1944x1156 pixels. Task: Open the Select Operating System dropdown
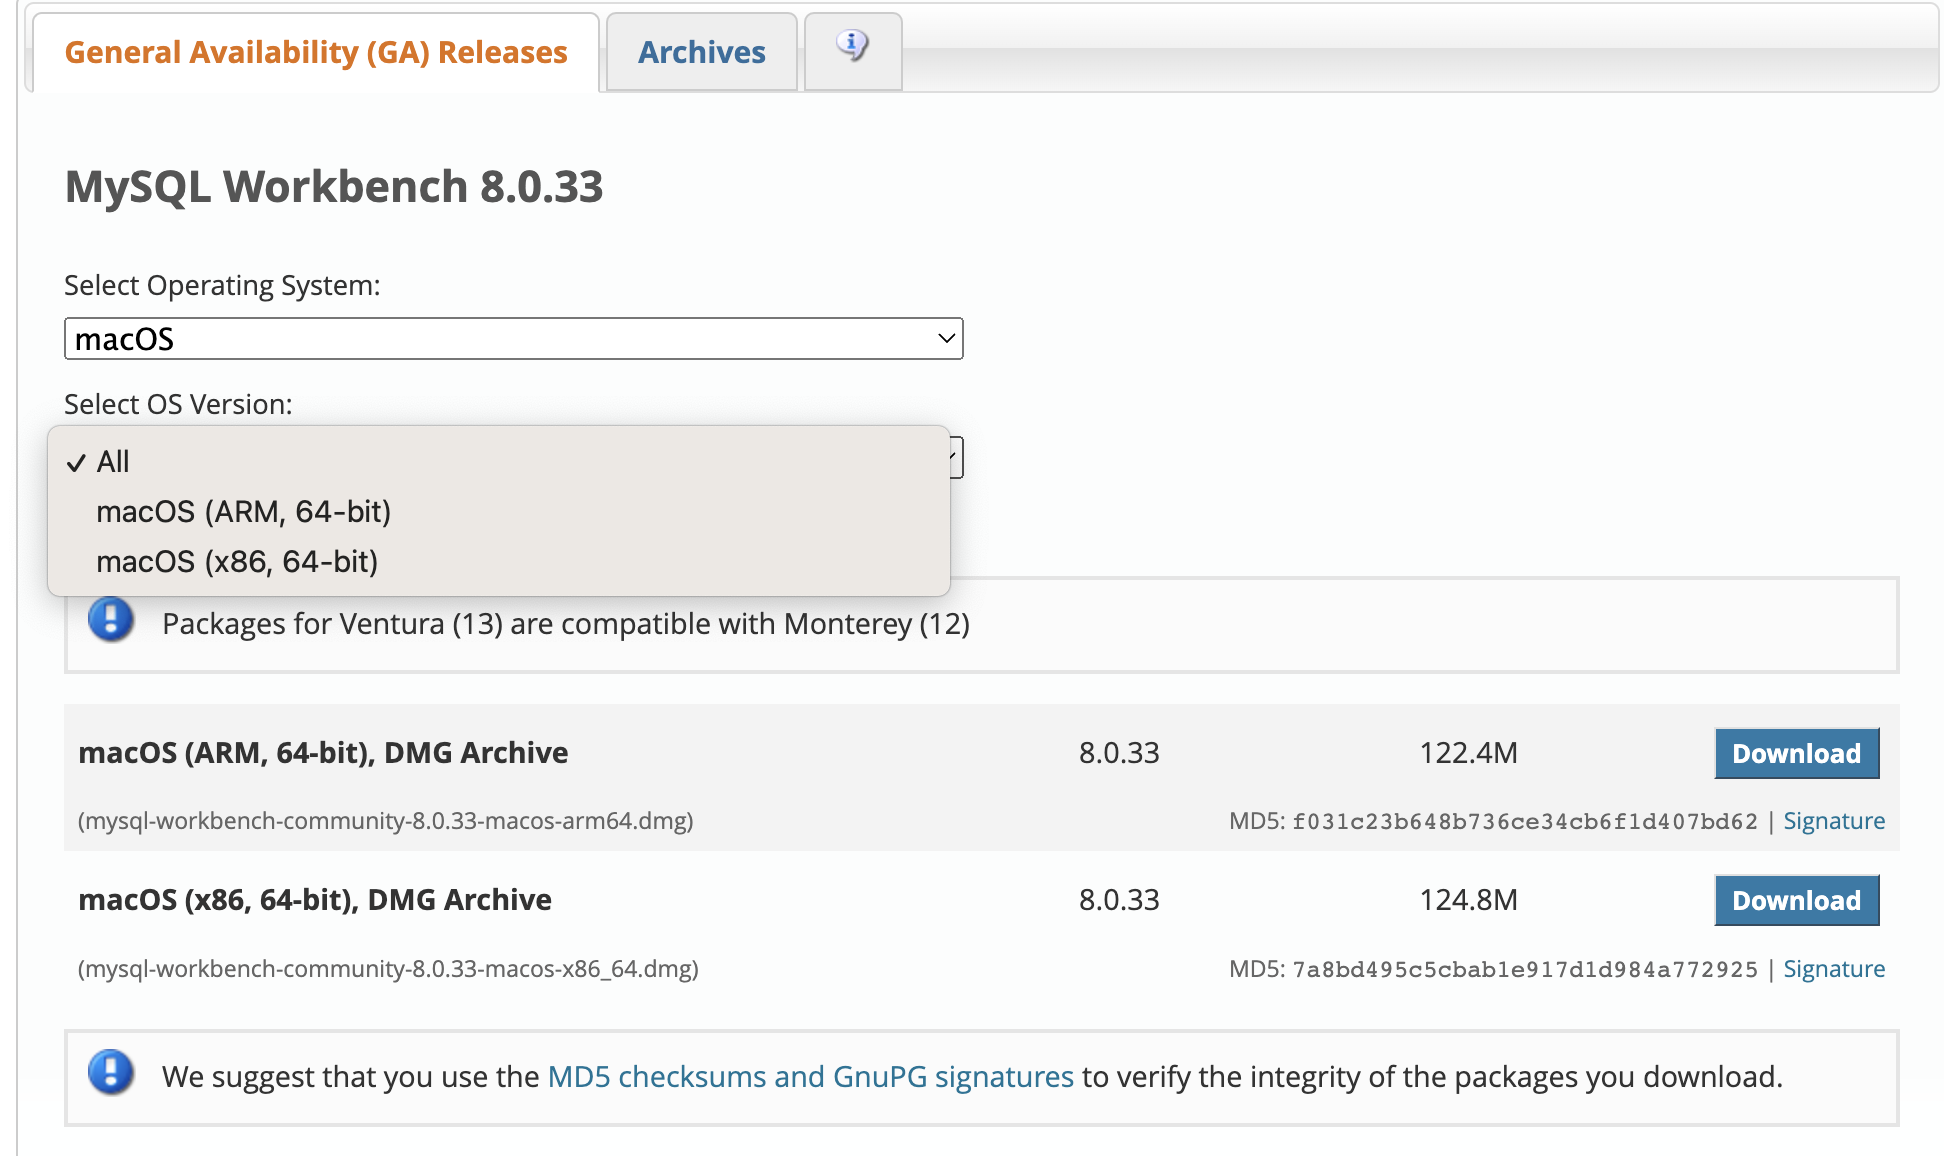pyautogui.click(x=515, y=337)
